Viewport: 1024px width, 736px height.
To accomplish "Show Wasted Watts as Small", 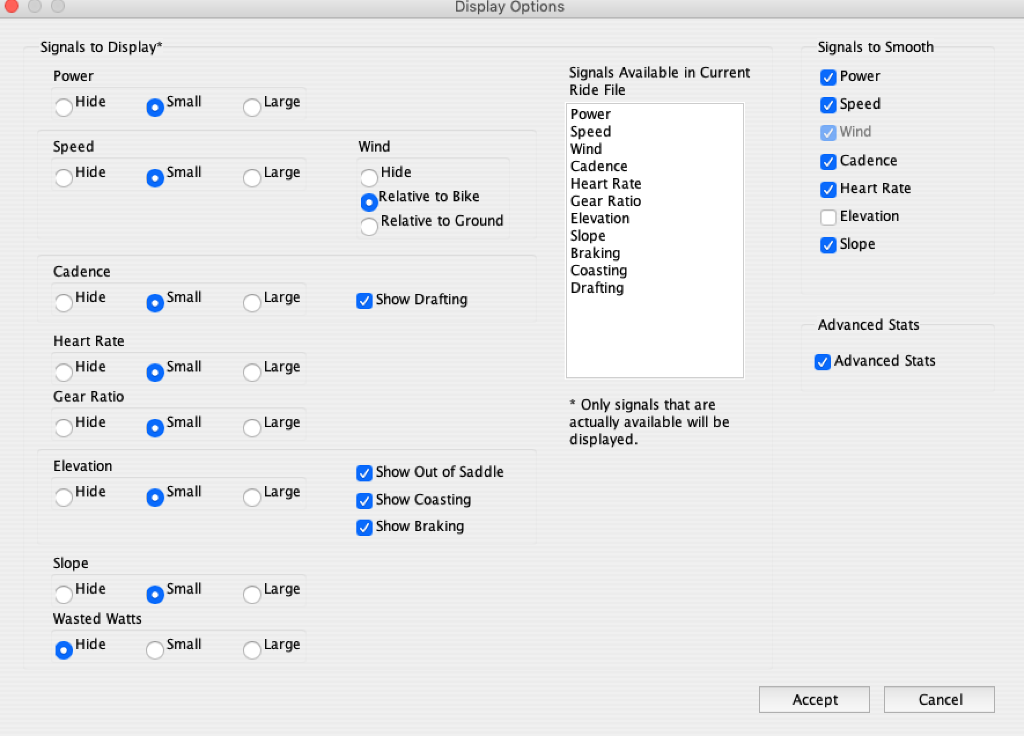I will [x=155, y=649].
